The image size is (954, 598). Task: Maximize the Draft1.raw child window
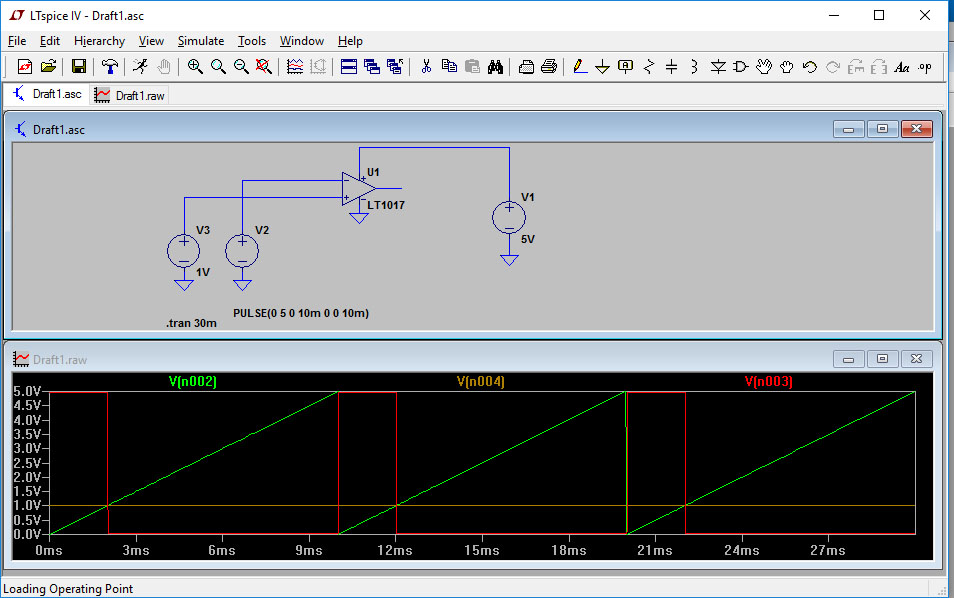(x=882, y=359)
